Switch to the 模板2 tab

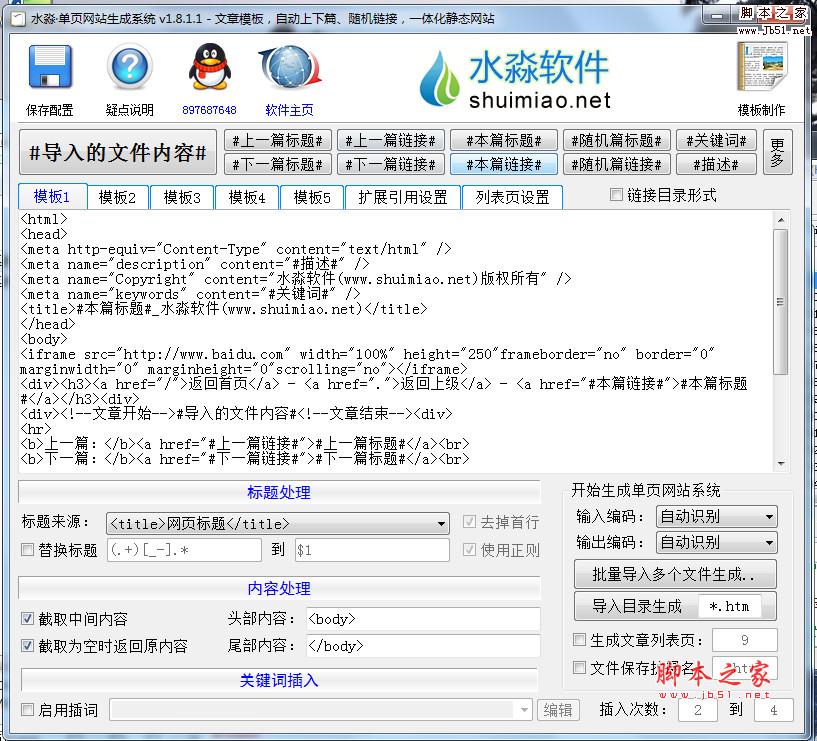point(117,197)
